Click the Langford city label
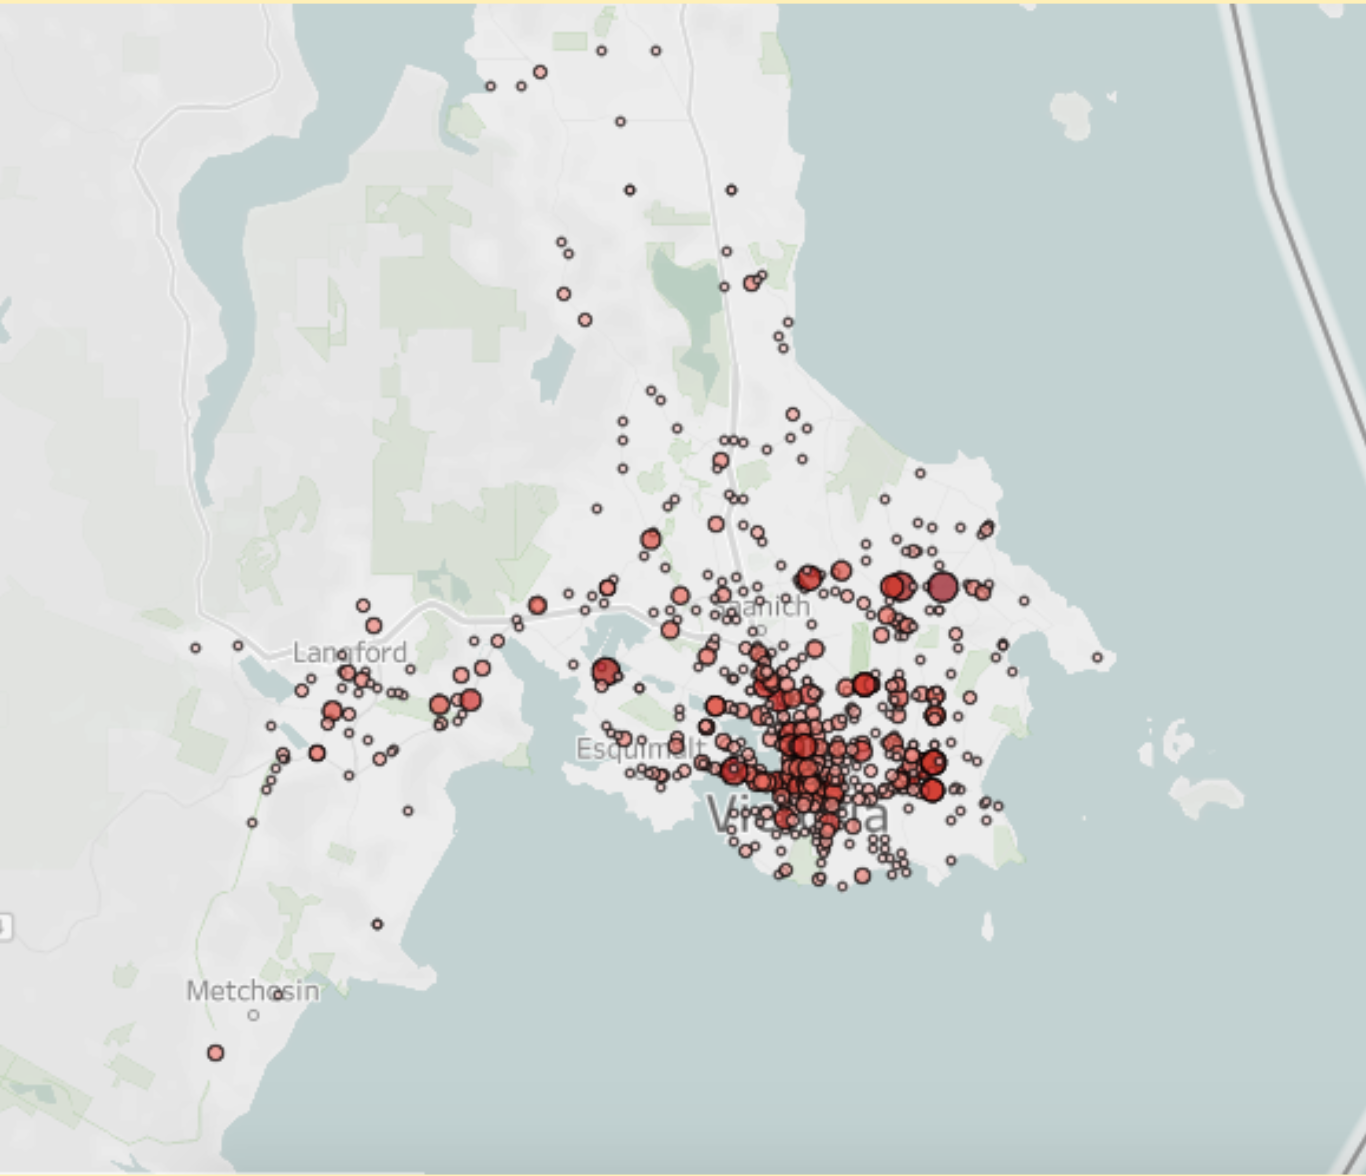The image size is (1366, 1176). [x=349, y=653]
